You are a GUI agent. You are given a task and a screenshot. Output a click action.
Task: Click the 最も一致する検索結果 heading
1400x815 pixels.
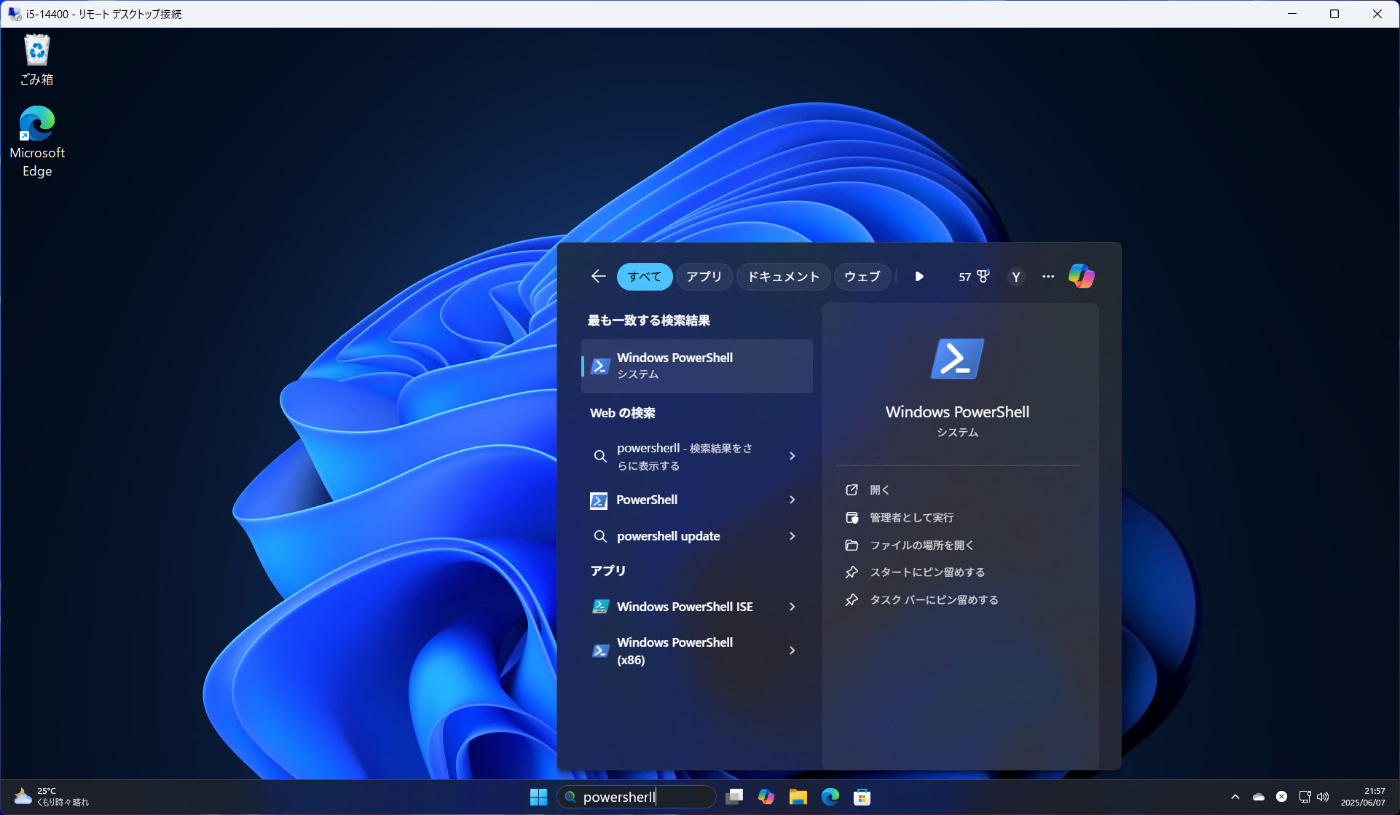pyautogui.click(x=649, y=321)
